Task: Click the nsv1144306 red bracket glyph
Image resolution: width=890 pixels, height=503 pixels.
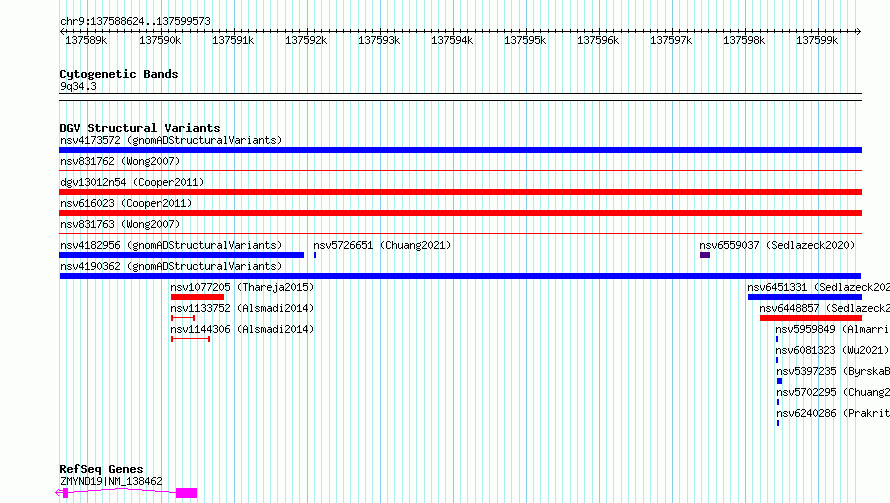Action: pos(191,339)
